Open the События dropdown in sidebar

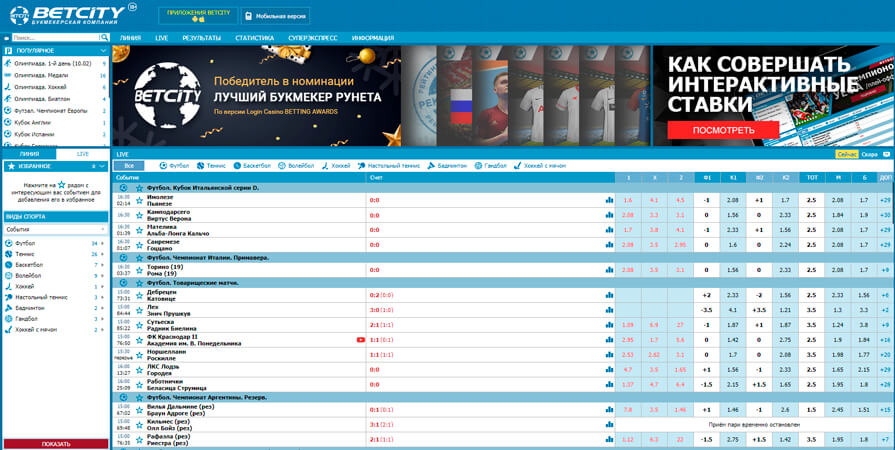[55, 229]
